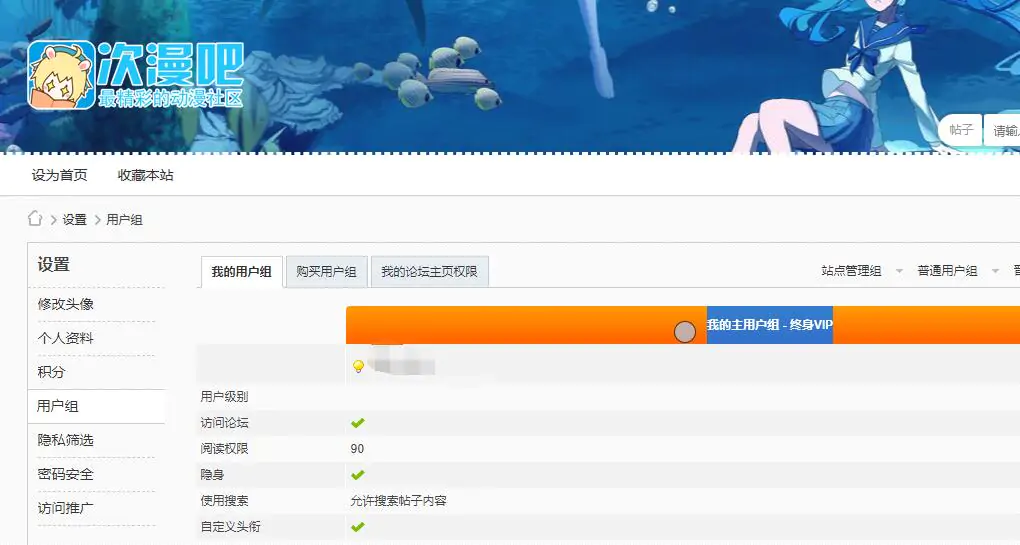The width and height of the screenshot is (1020, 545).
Task: Select 用户组 in settings sidebar
Action: [96, 406]
